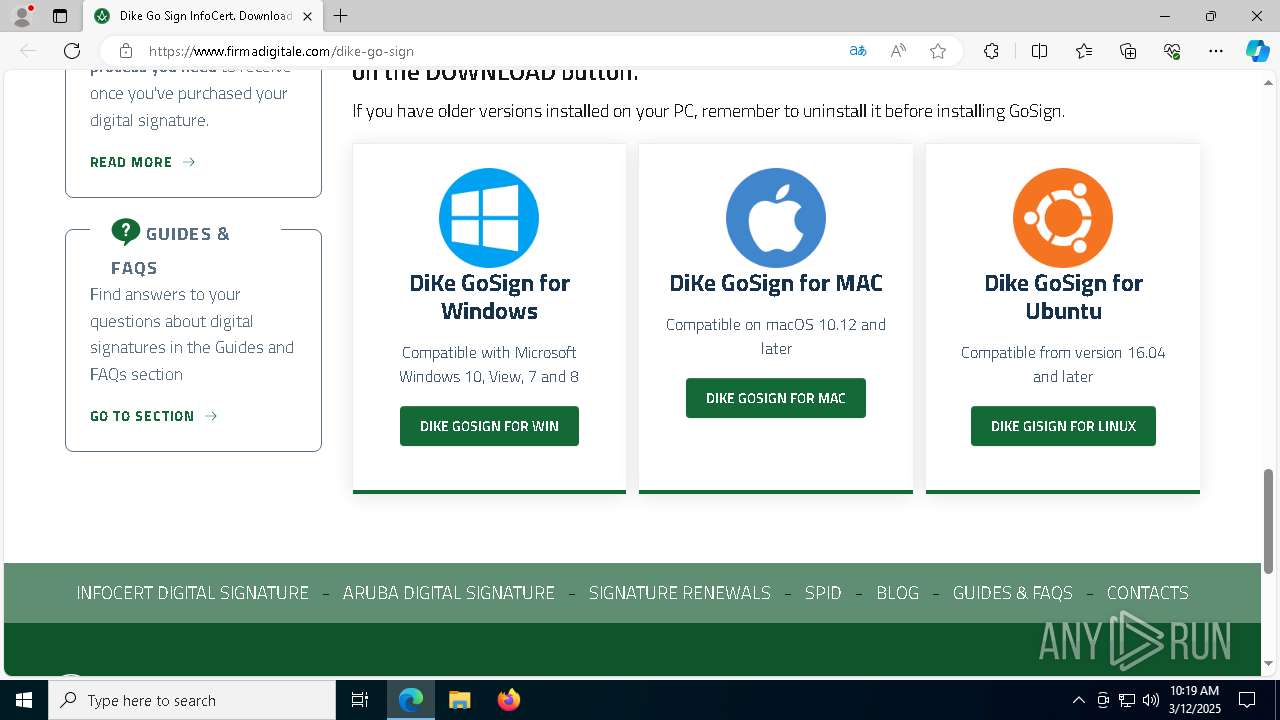Screen dimensions: 1280x720
Task: Click 'Compatible on macOS 10.12 and later' text
Action: pos(776,337)
